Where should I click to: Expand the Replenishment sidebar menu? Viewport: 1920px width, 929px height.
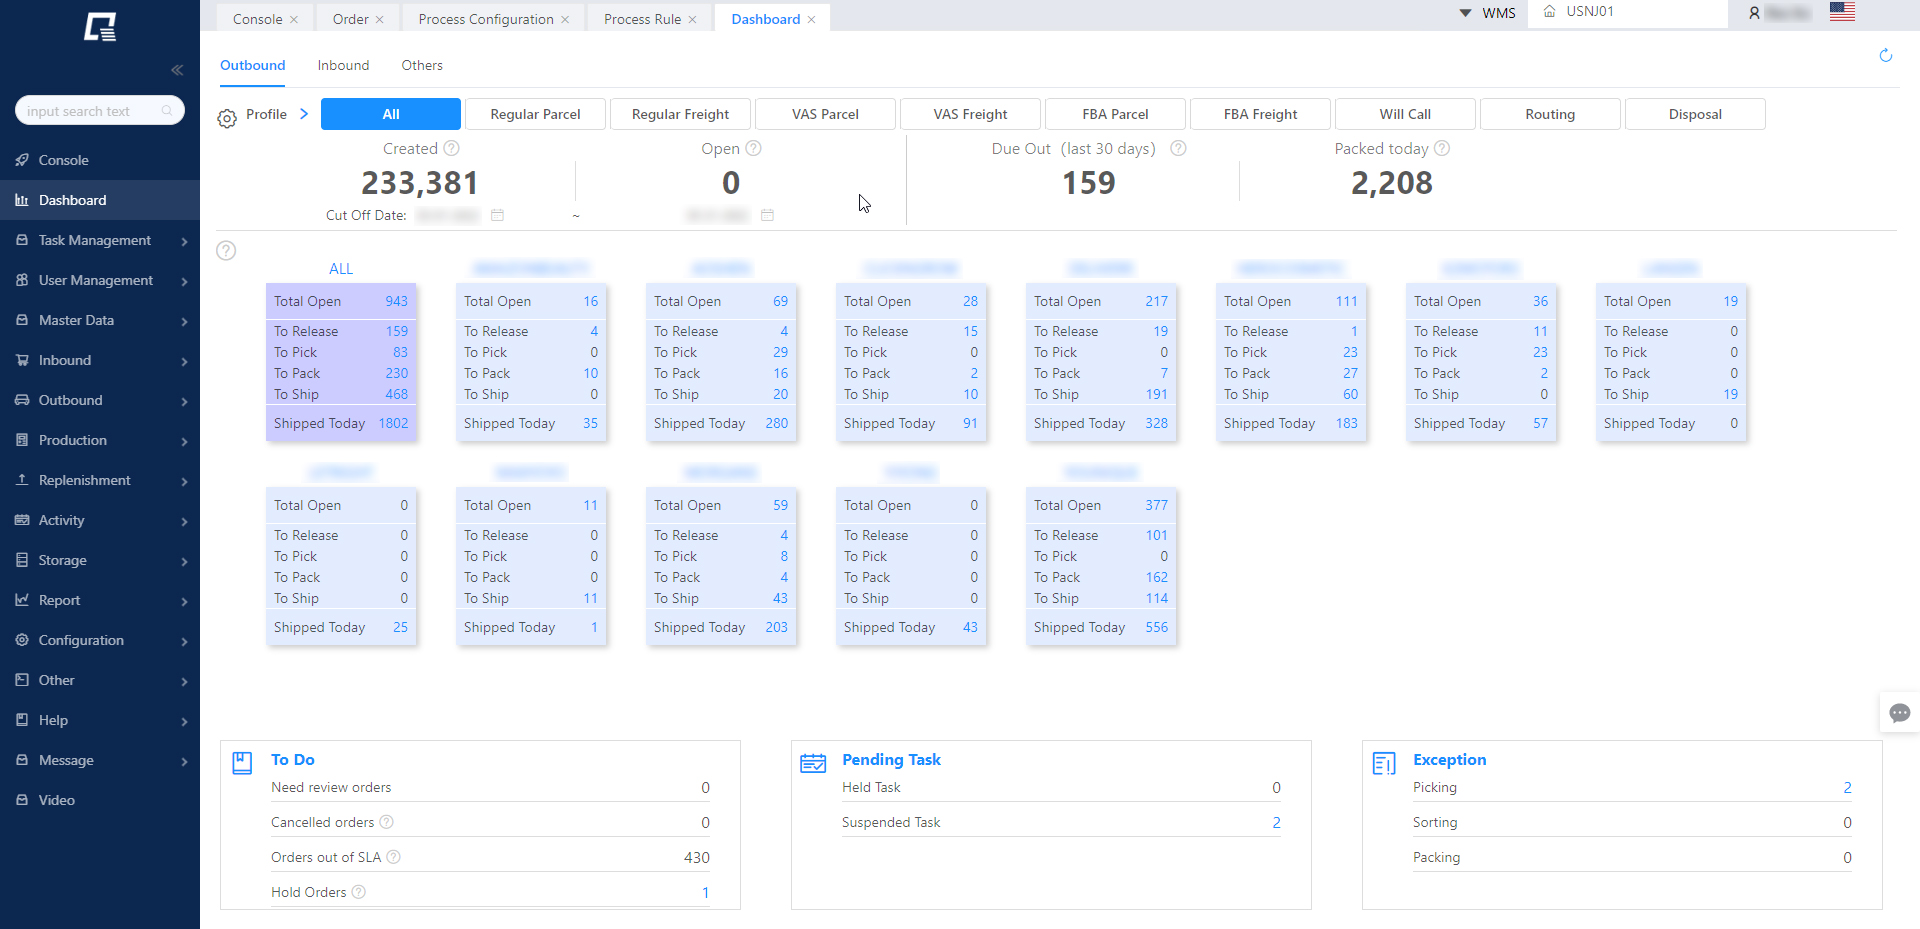[x=100, y=480]
